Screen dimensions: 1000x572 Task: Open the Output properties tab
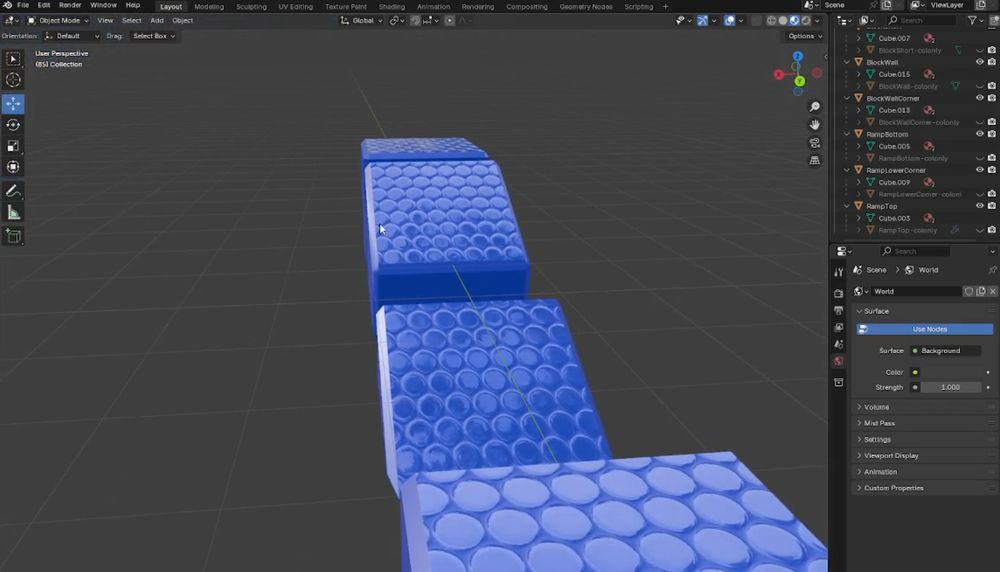pos(839,311)
